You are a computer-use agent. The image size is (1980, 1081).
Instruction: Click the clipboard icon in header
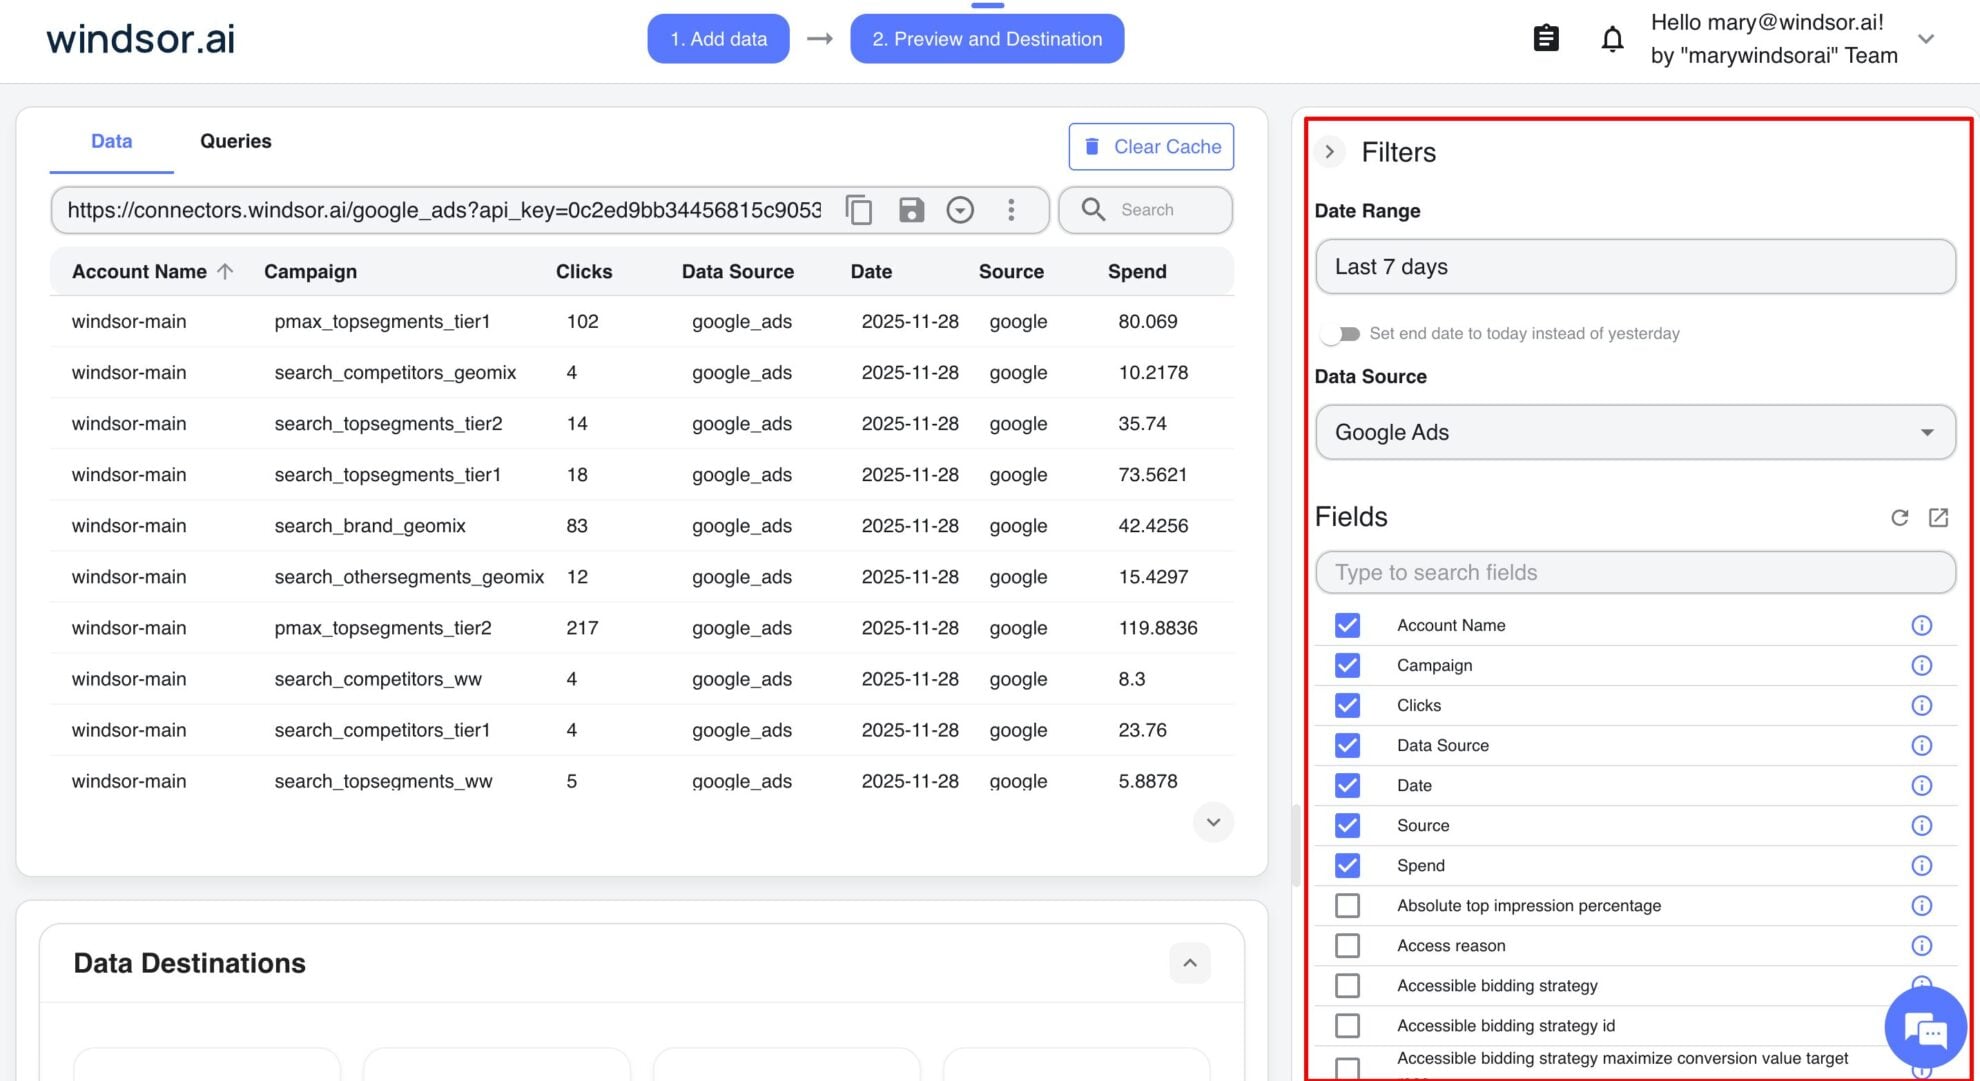[1546, 39]
